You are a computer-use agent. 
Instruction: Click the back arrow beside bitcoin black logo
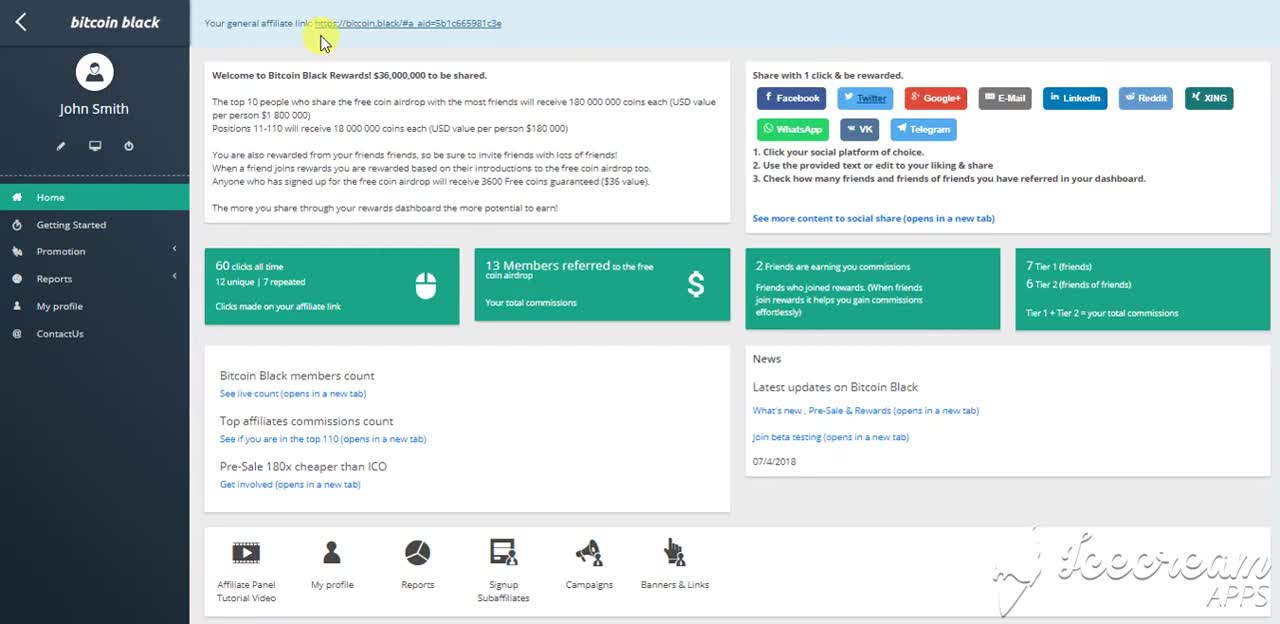click(x=21, y=22)
